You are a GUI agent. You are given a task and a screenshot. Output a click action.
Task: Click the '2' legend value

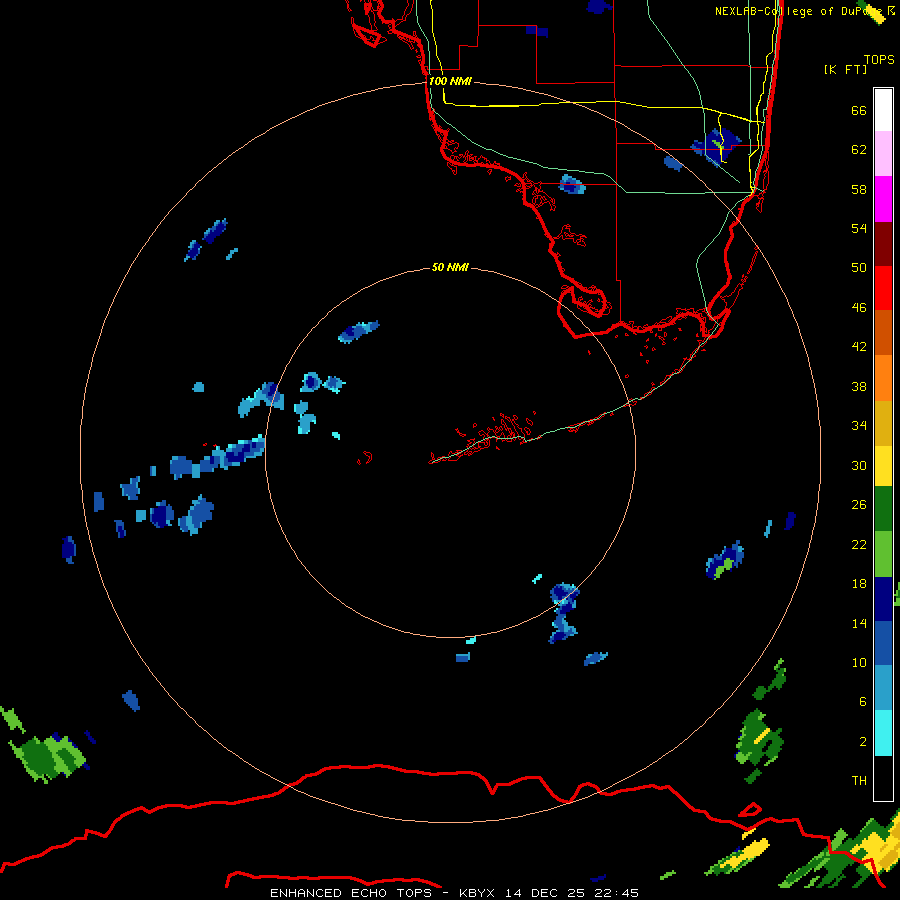(863, 742)
